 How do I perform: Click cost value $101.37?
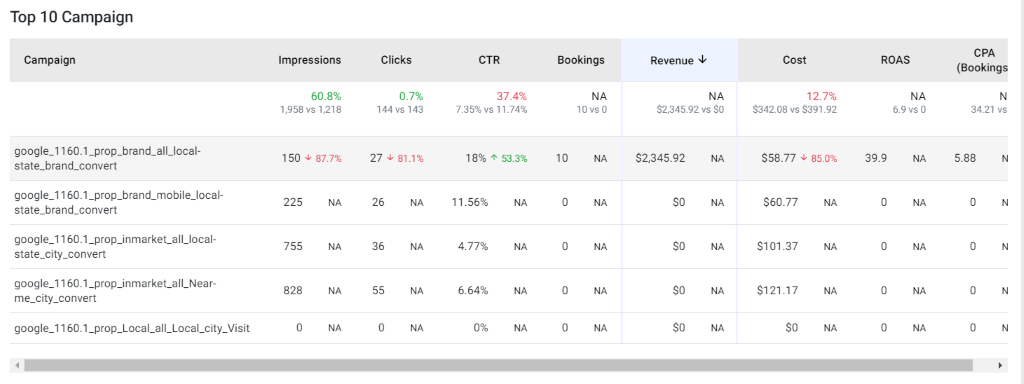click(x=778, y=247)
